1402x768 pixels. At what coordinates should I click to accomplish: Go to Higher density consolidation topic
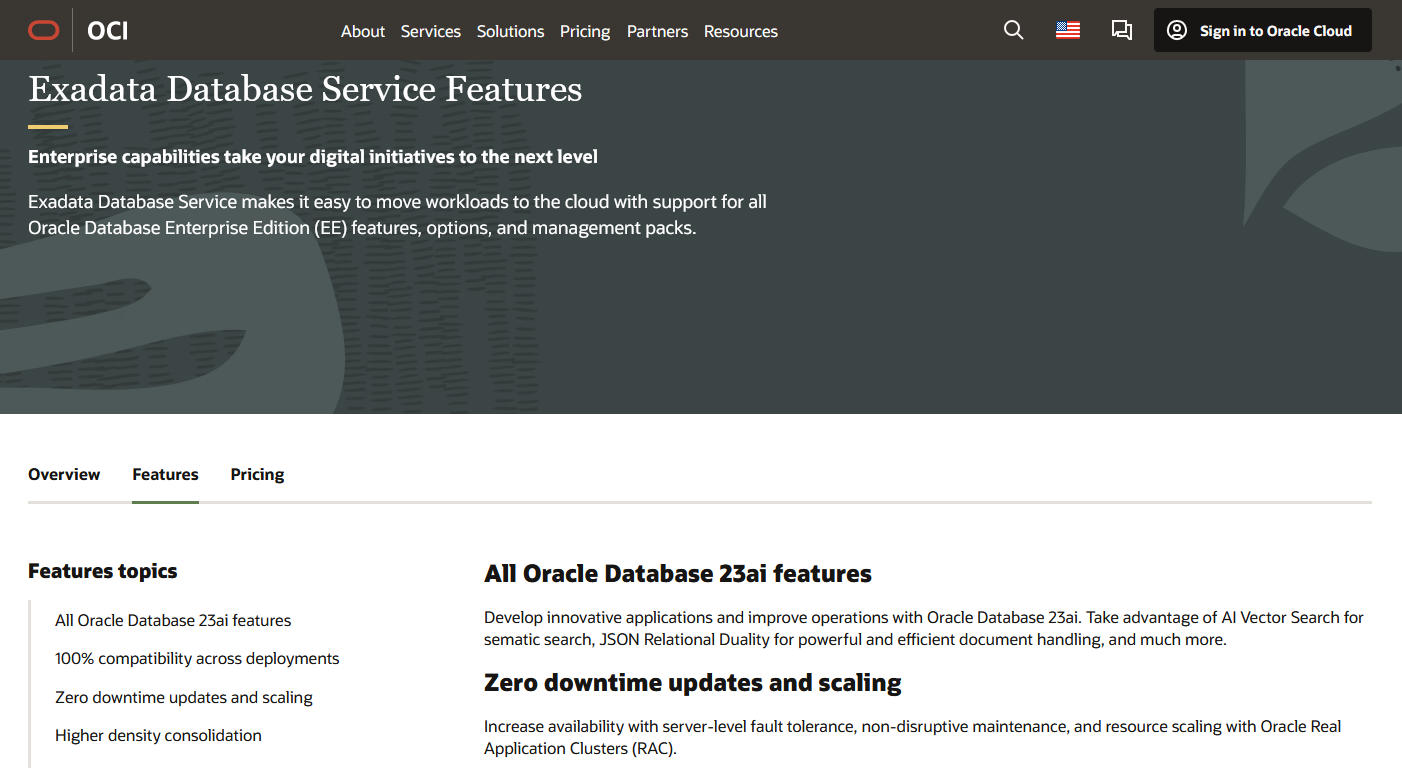158,735
